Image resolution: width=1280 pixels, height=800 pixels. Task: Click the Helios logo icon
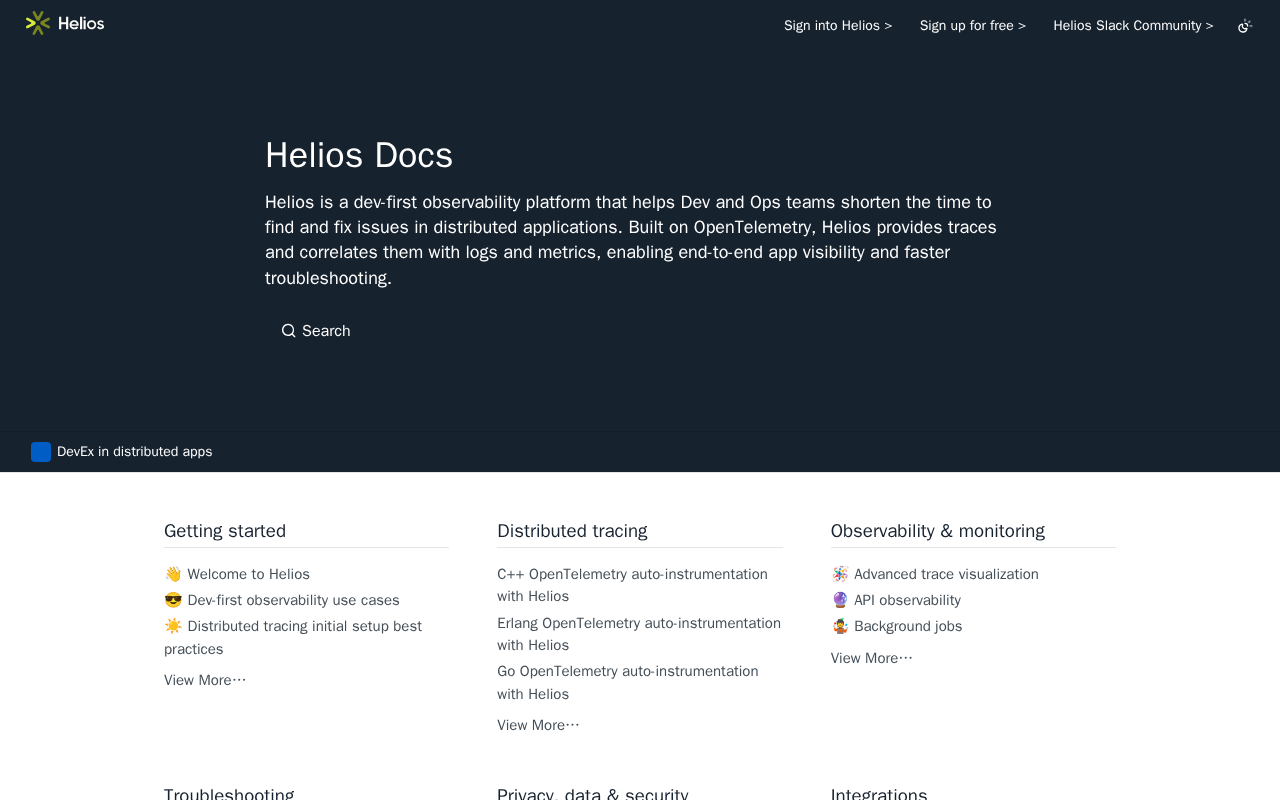coord(38,23)
